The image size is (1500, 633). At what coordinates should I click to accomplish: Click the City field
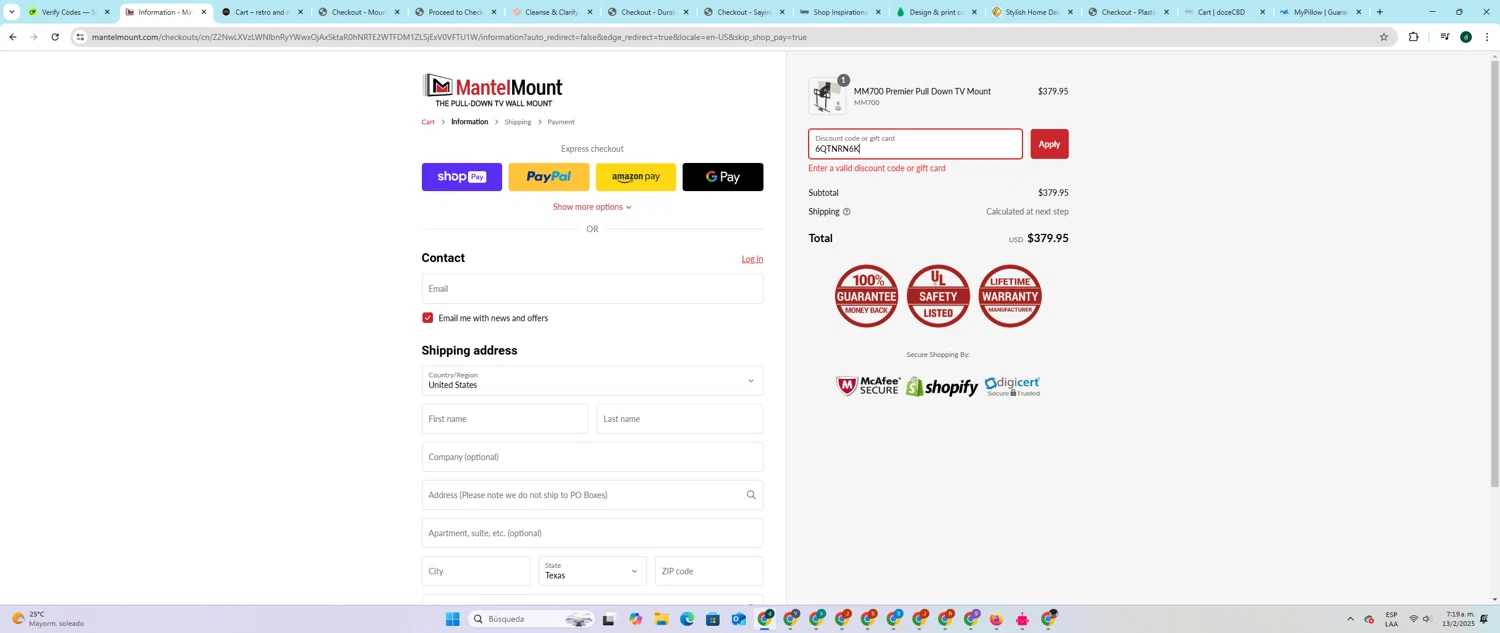pyautogui.click(x=476, y=571)
